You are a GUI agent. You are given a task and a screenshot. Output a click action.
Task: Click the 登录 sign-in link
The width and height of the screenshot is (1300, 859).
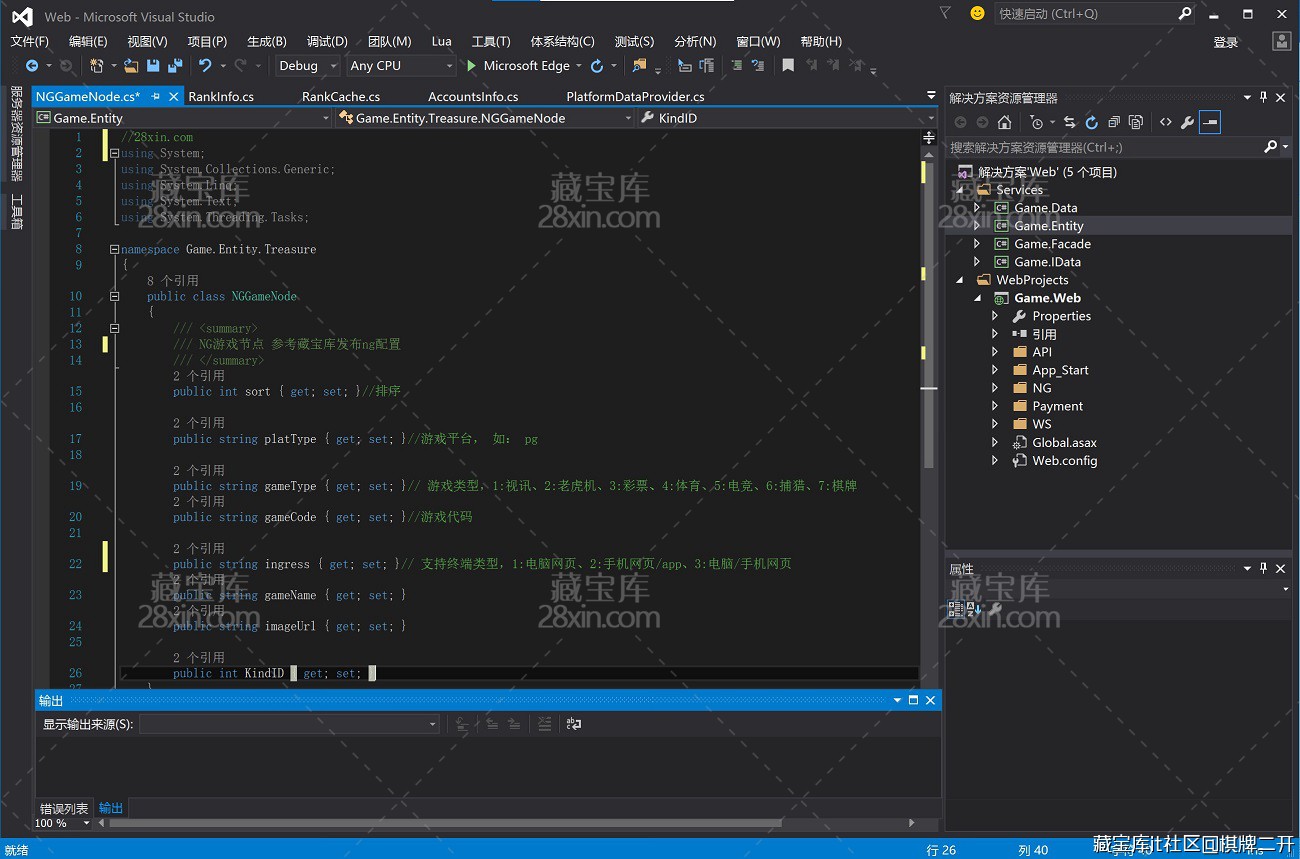click(1226, 42)
